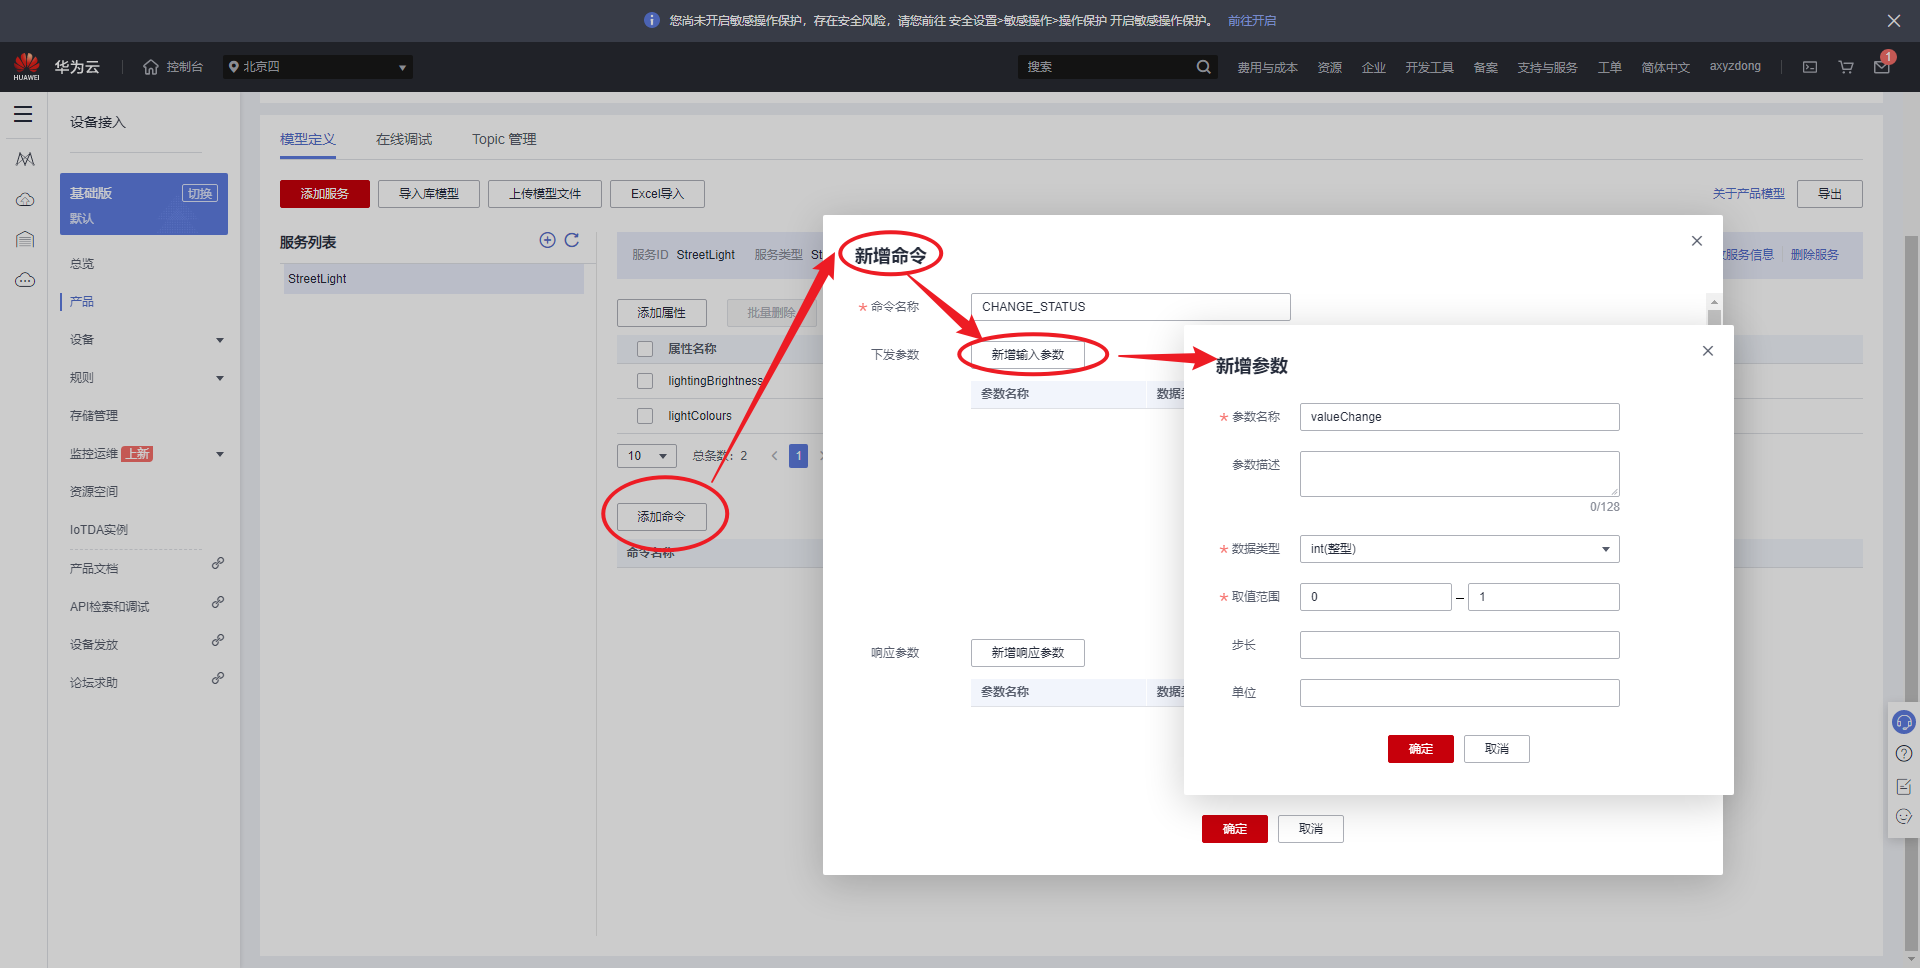
Task: Click the customer service headset icon
Action: coord(1904,722)
